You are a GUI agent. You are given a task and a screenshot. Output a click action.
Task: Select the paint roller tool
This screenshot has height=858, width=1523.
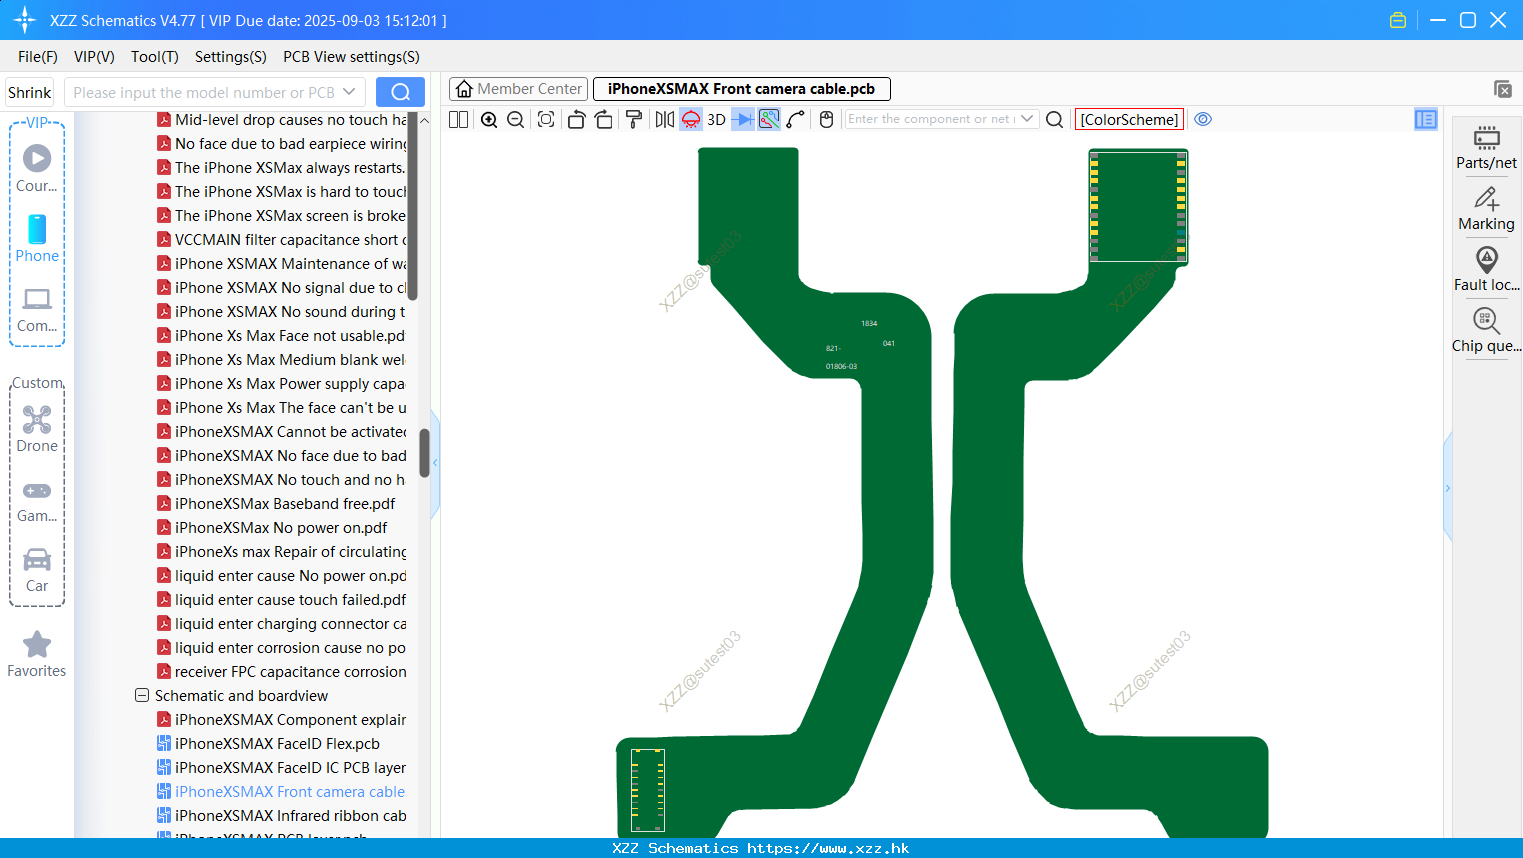(633, 120)
